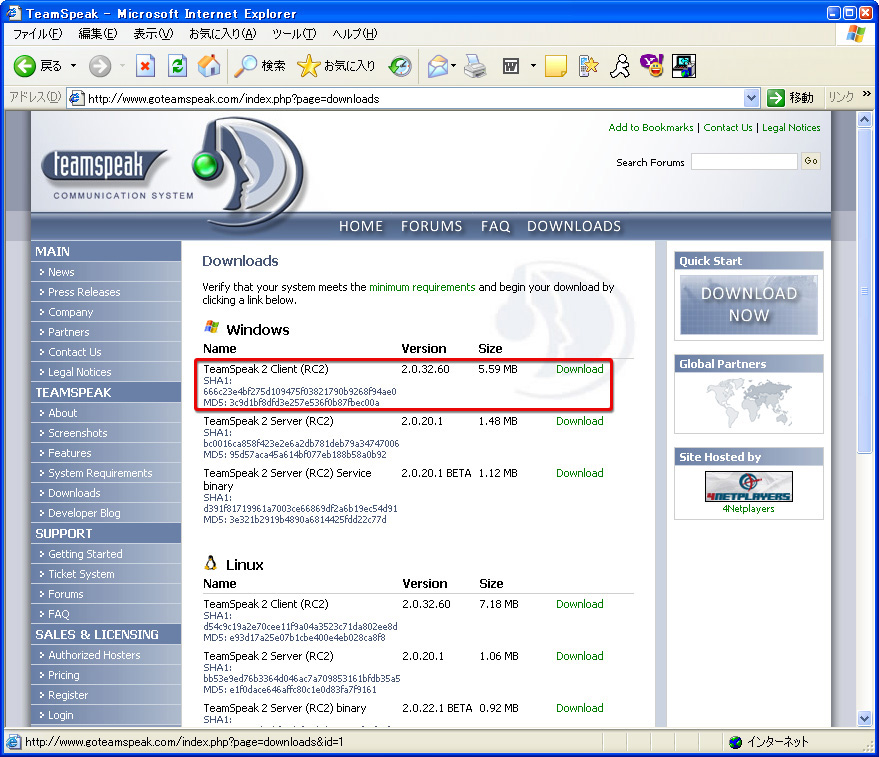
Task: Click the Global Partners world map
Action: coord(748,402)
